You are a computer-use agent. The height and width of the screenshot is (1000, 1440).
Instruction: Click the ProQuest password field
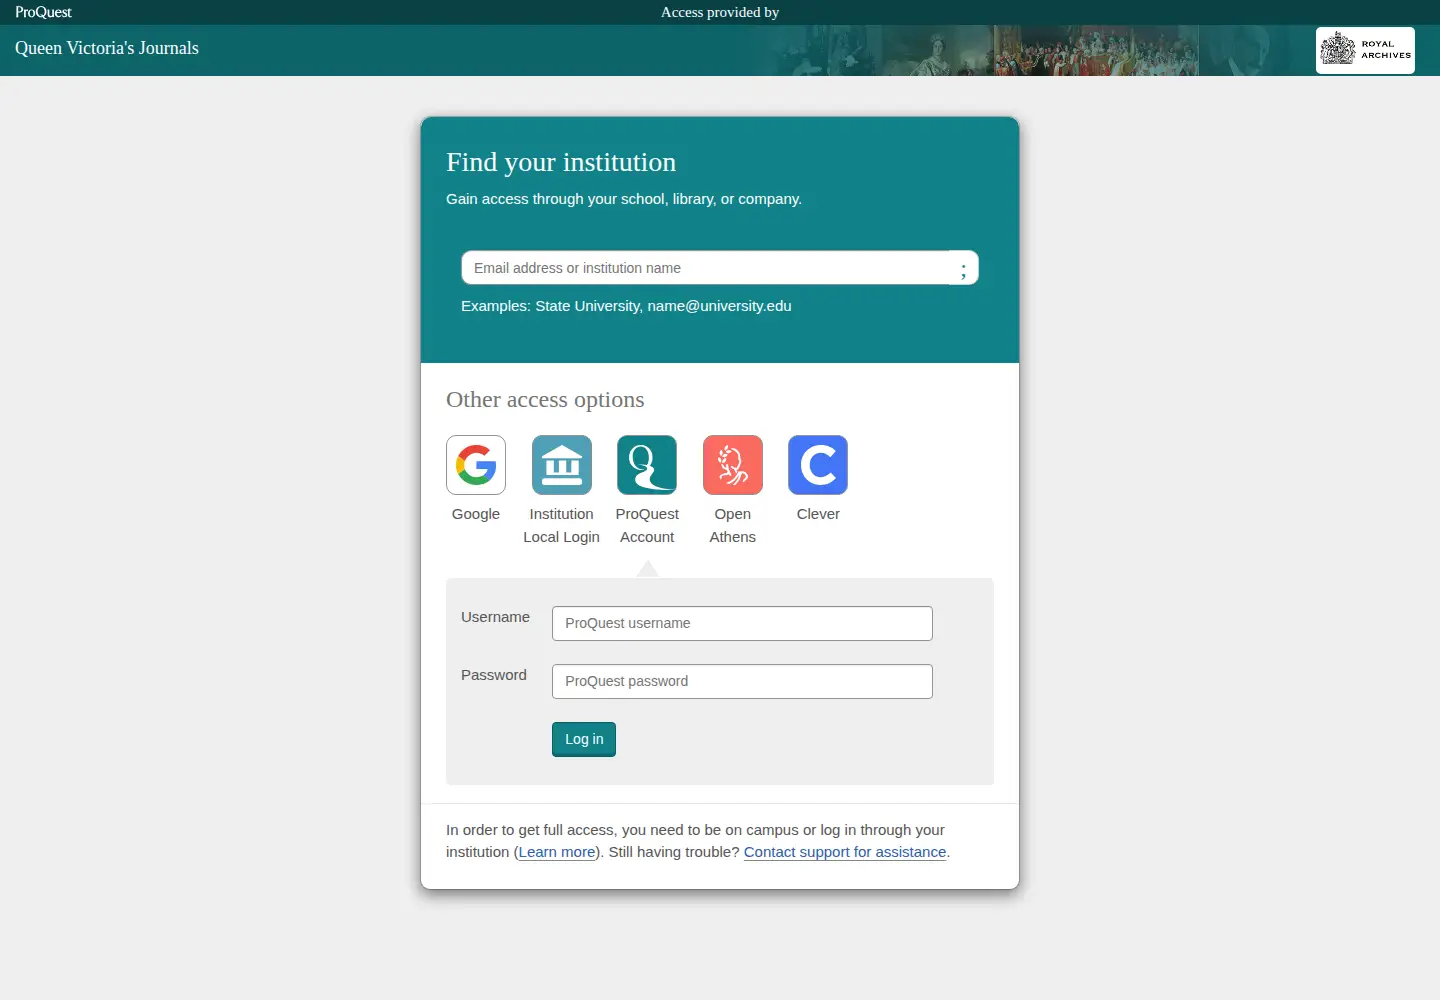pos(742,681)
